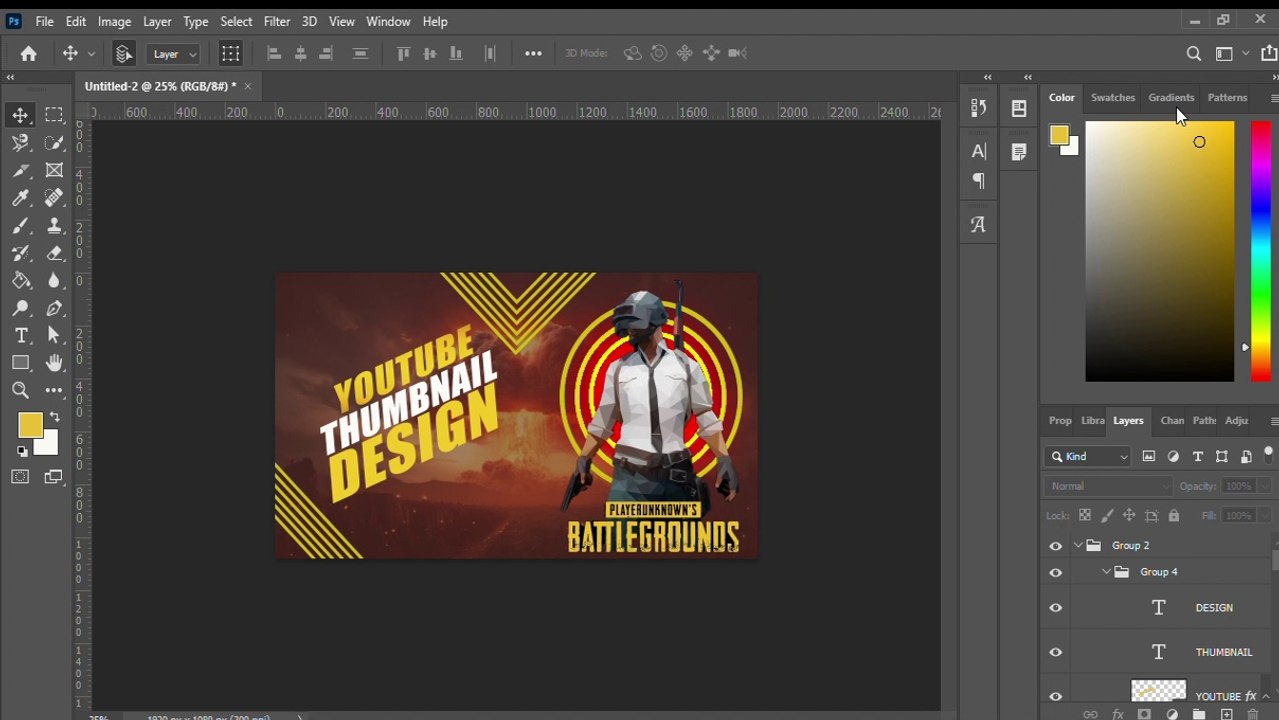Select the Brush tool
The width and height of the screenshot is (1279, 720).
click(x=20, y=226)
